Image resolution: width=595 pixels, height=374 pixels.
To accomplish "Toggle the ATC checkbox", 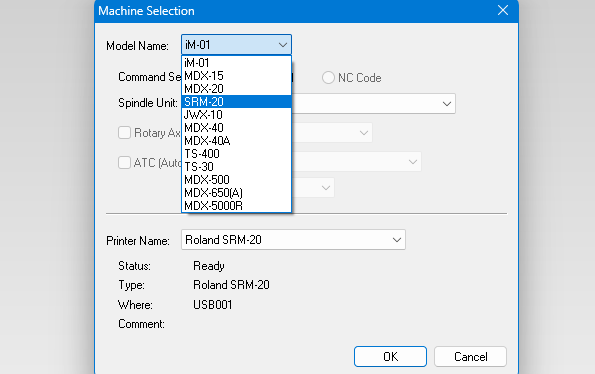I will pos(124,163).
